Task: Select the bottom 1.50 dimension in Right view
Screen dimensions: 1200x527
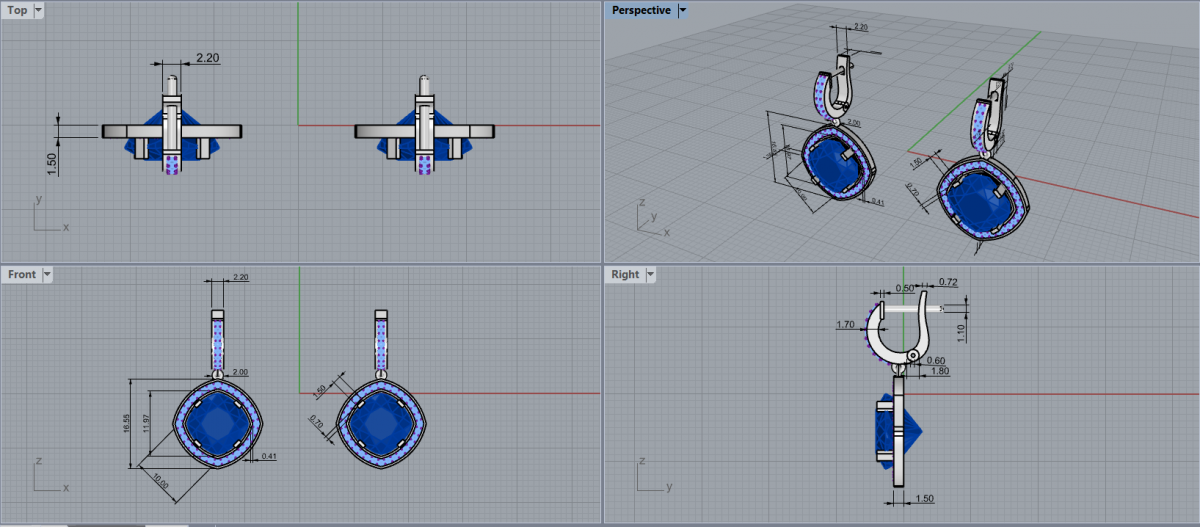Action: pyautogui.click(x=924, y=497)
